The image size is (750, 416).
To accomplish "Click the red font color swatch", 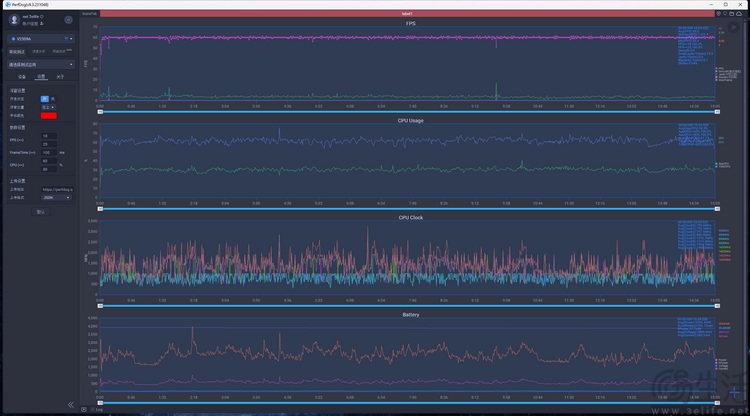I will (x=48, y=116).
